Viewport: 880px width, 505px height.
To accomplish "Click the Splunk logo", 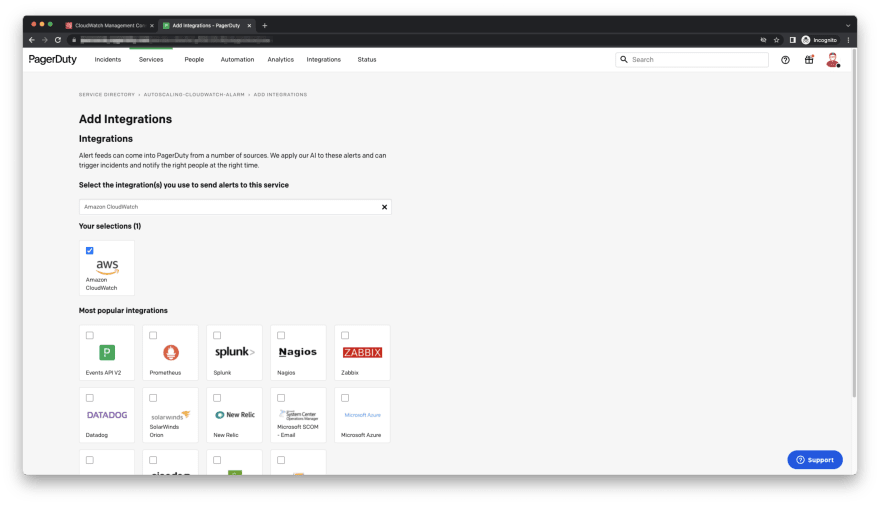I will click(235, 352).
